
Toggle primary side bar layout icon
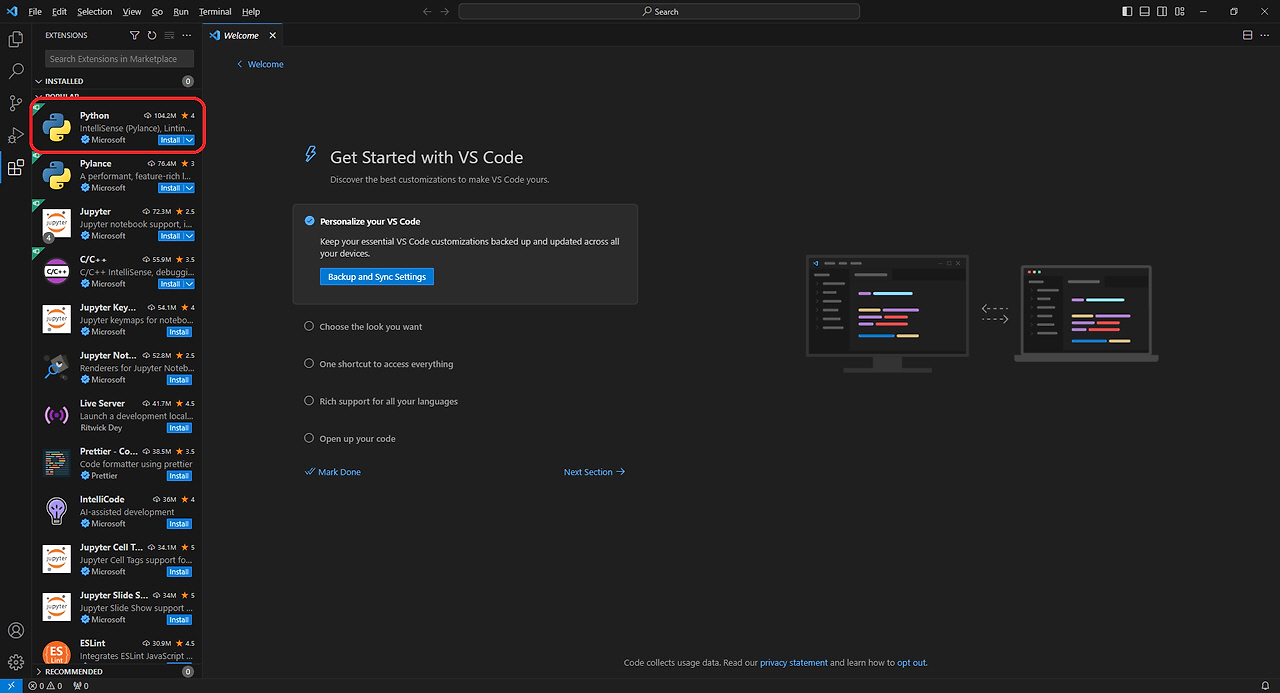click(x=1128, y=11)
